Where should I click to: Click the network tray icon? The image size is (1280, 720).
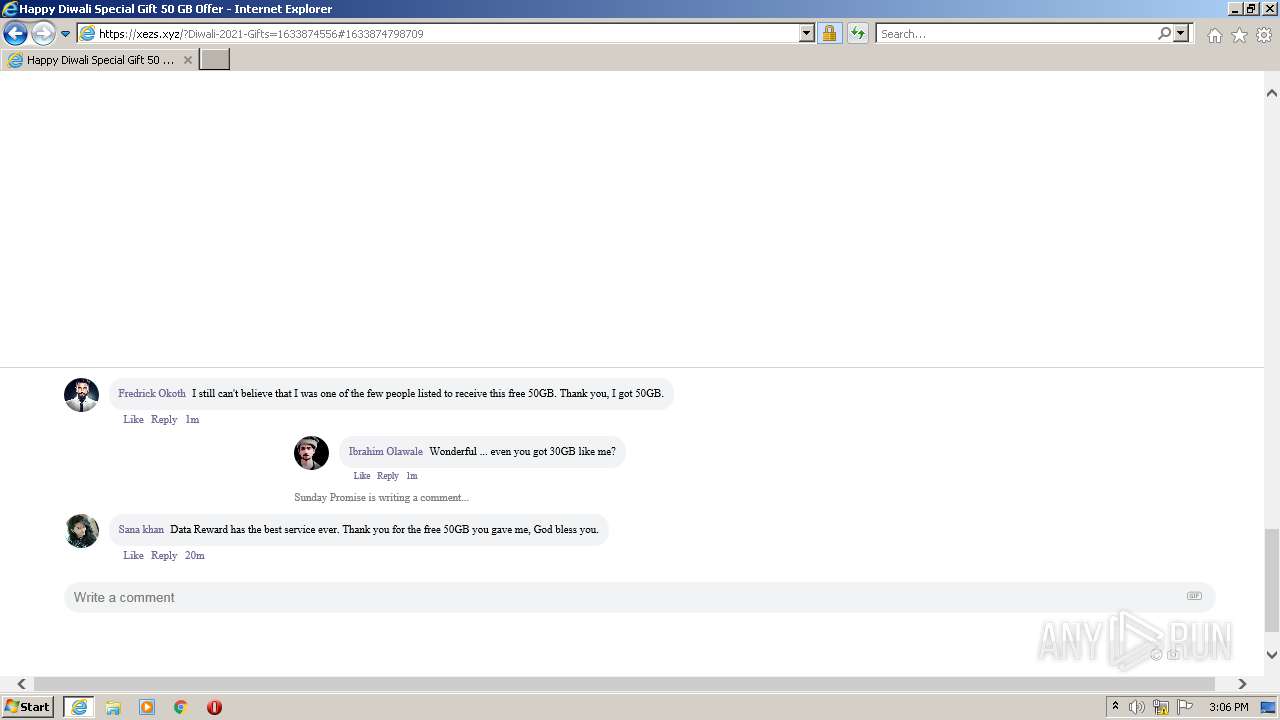point(1161,707)
